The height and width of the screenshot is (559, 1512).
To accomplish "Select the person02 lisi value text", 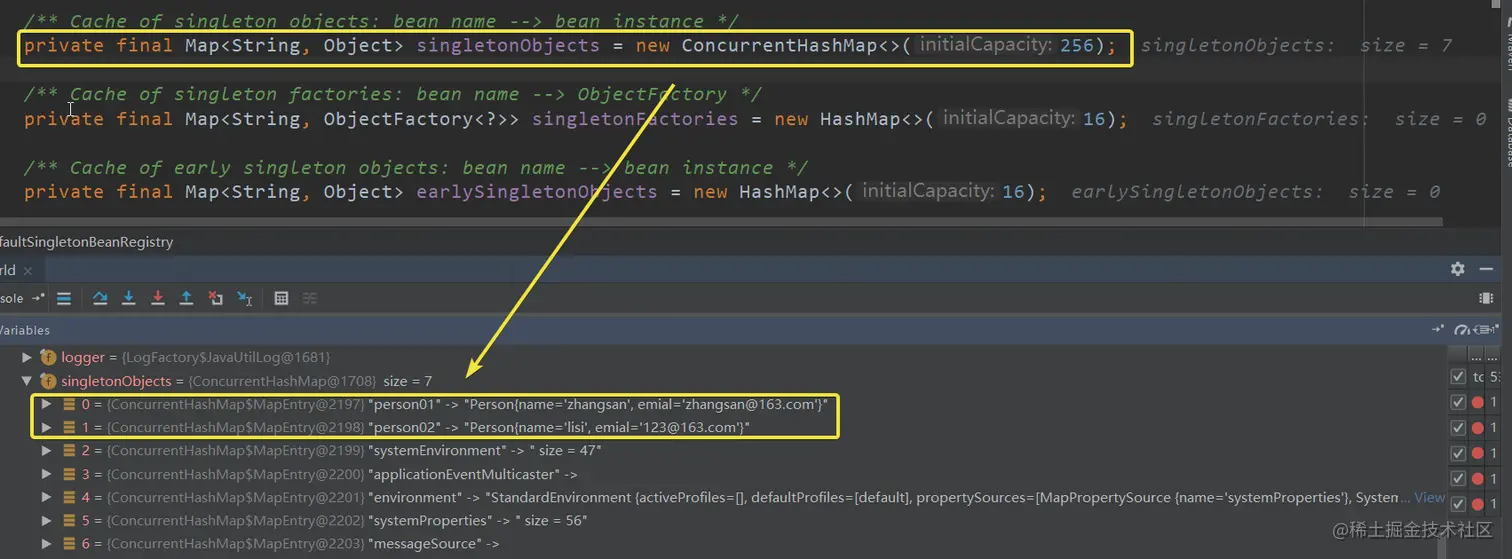I will point(607,427).
